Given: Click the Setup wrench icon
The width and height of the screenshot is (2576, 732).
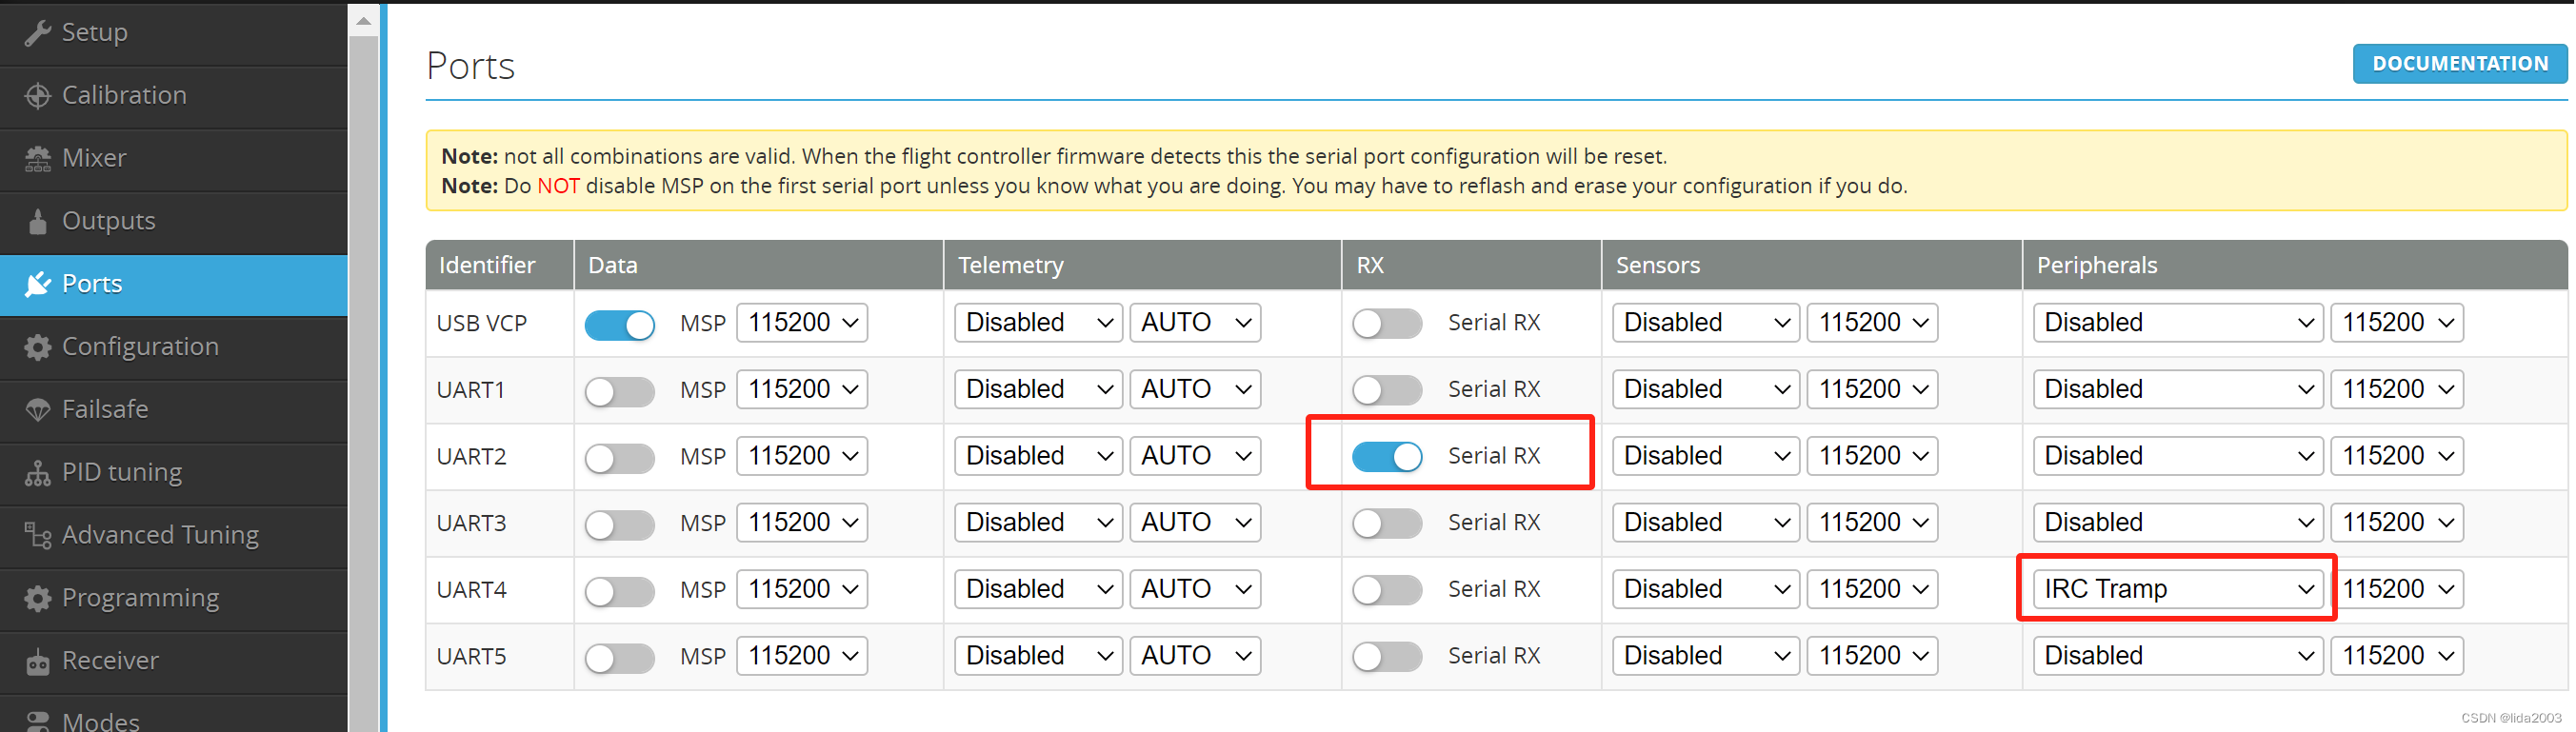Looking at the screenshot, I should point(38,33).
